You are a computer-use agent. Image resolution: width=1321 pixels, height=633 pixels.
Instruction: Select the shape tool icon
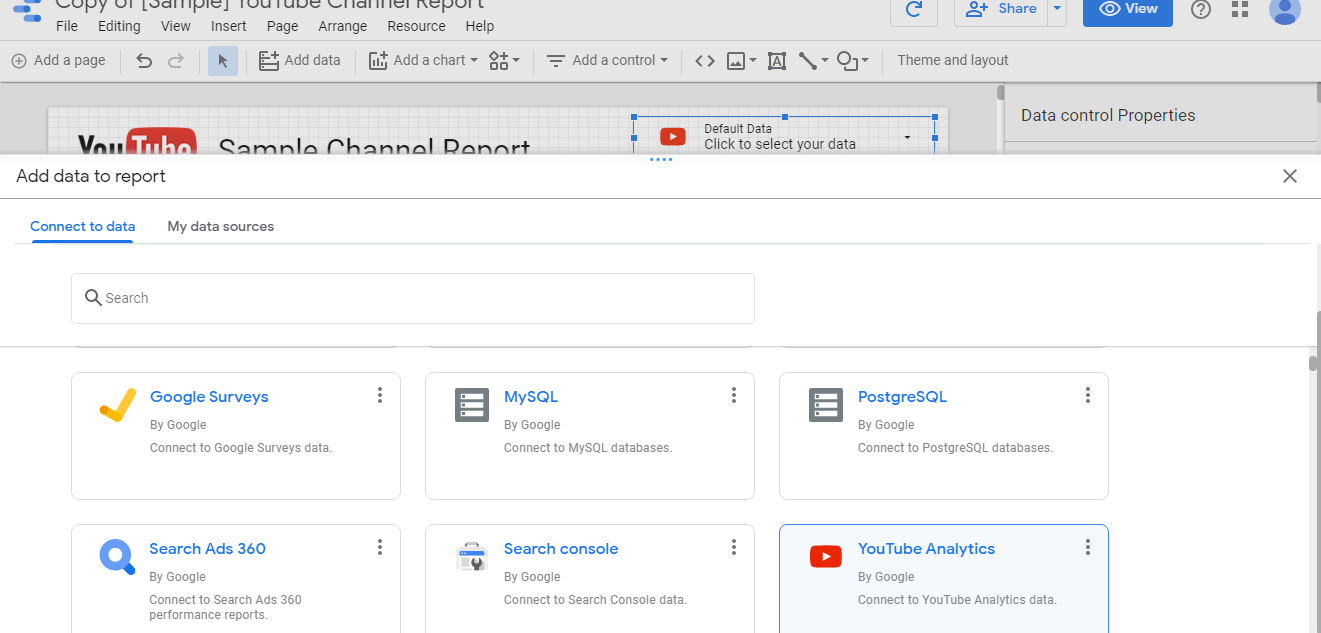tap(848, 61)
